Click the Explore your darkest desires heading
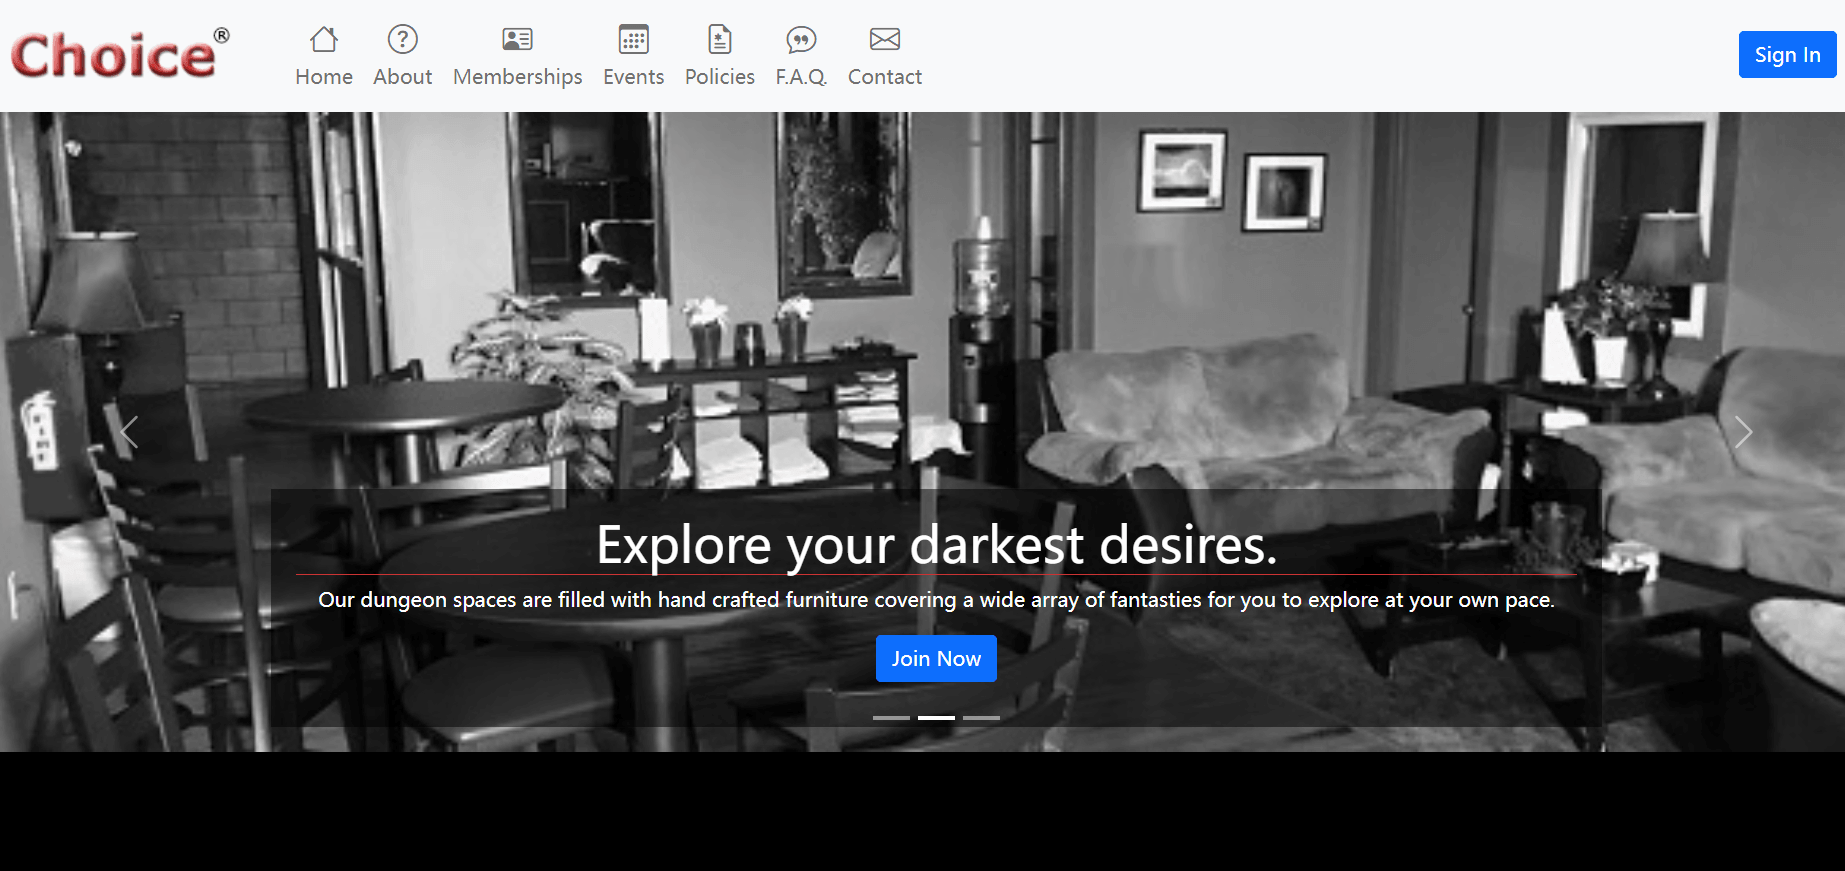Viewport: 1845px width, 871px height. [x=936, y=545]
